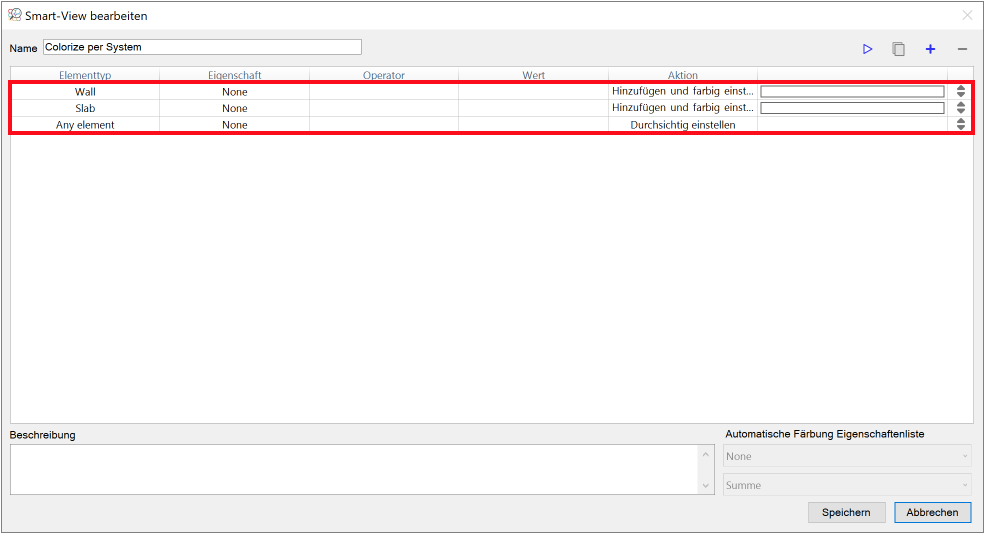The image size is (984, 534).
Task: Remove rule with minus icon
Action: [962, 49]
